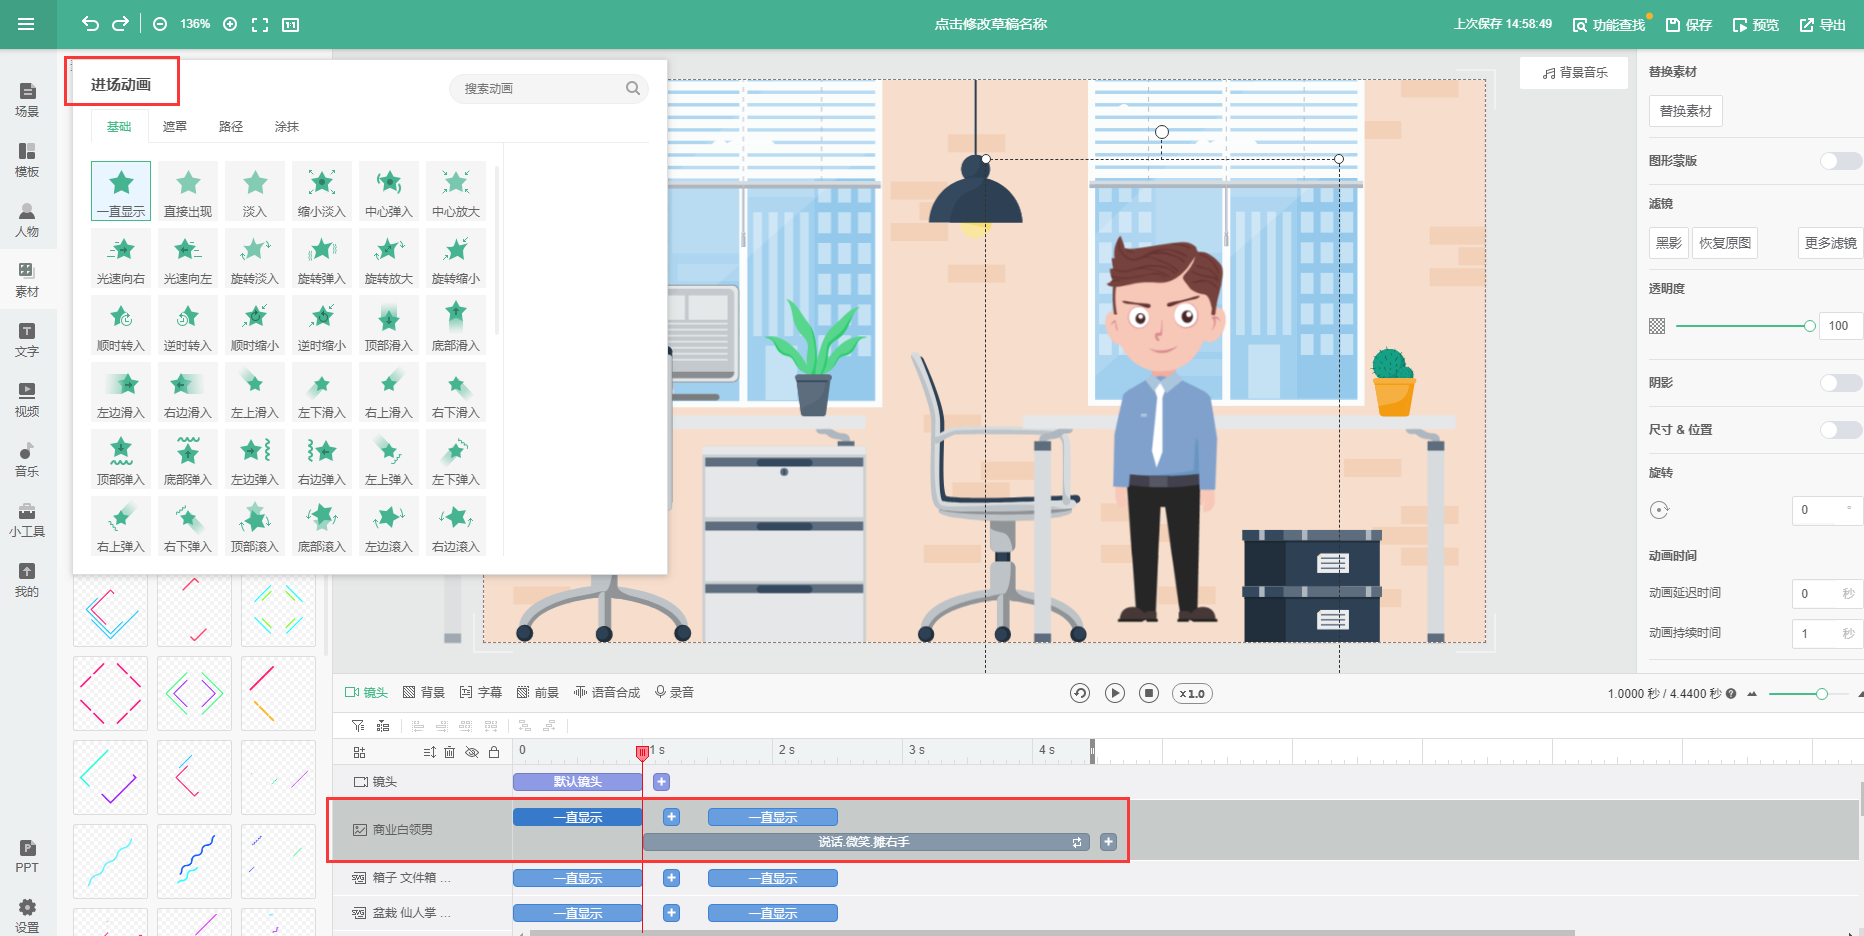Undo the last action

(90, 24)
